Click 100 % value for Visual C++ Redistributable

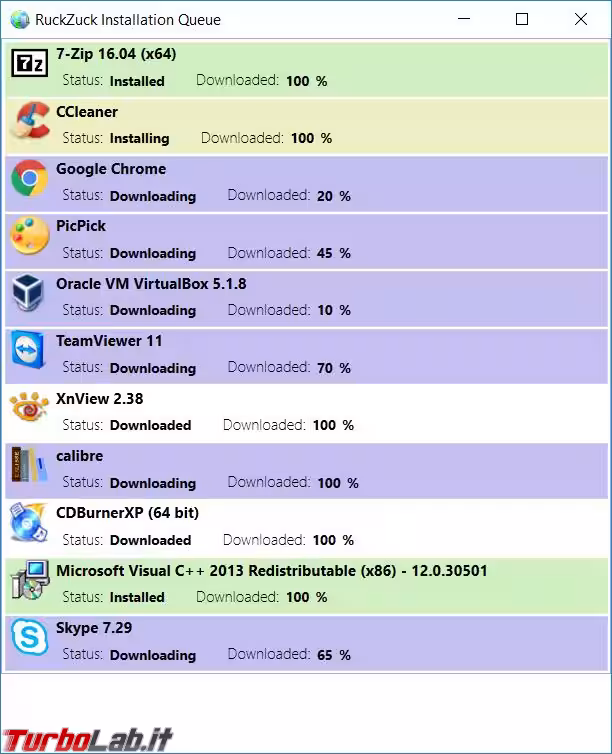pyautogui.click(x=307, y=597)
